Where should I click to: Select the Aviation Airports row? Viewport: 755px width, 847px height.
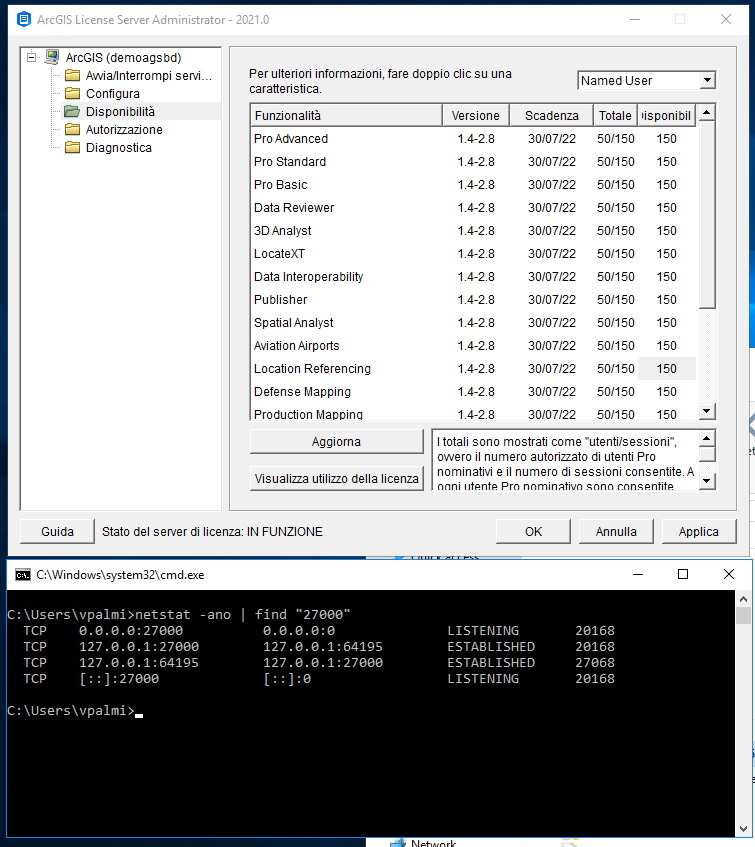tap(474, 345)
